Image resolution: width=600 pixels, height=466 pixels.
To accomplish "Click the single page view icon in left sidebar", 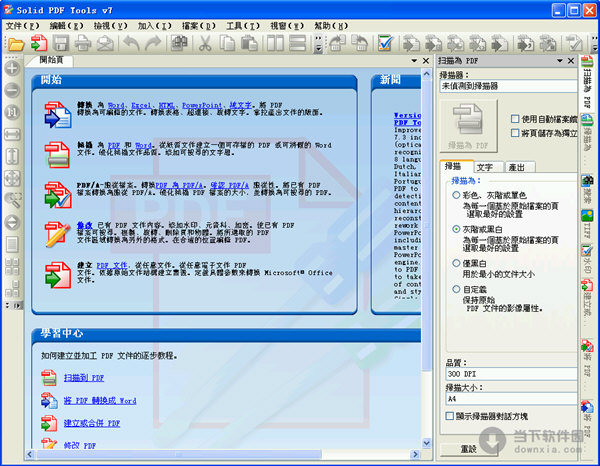I will [12, 244].
